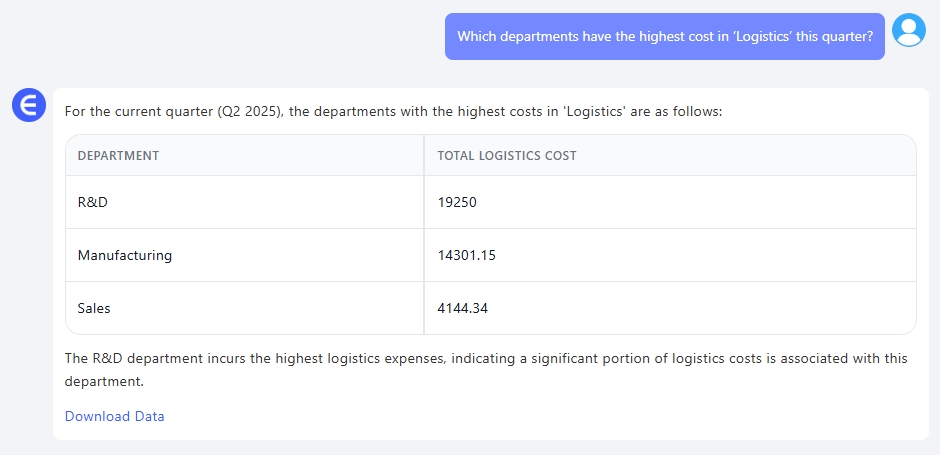Click the Download Data link
940x455 pixels.
click(114, 416)
